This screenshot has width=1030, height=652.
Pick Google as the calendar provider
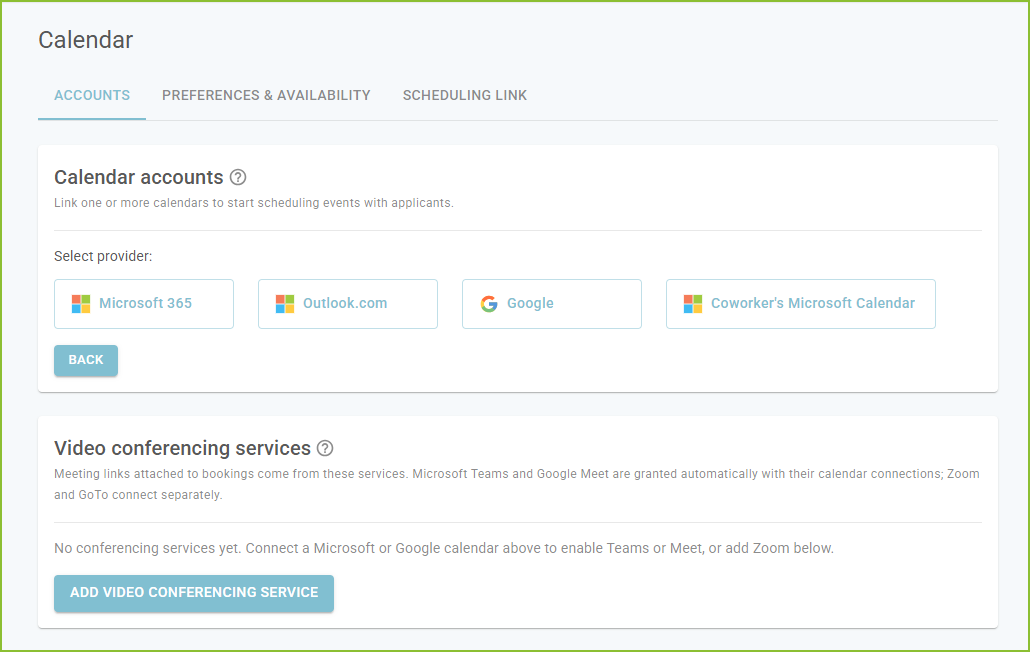coord(552,304)
